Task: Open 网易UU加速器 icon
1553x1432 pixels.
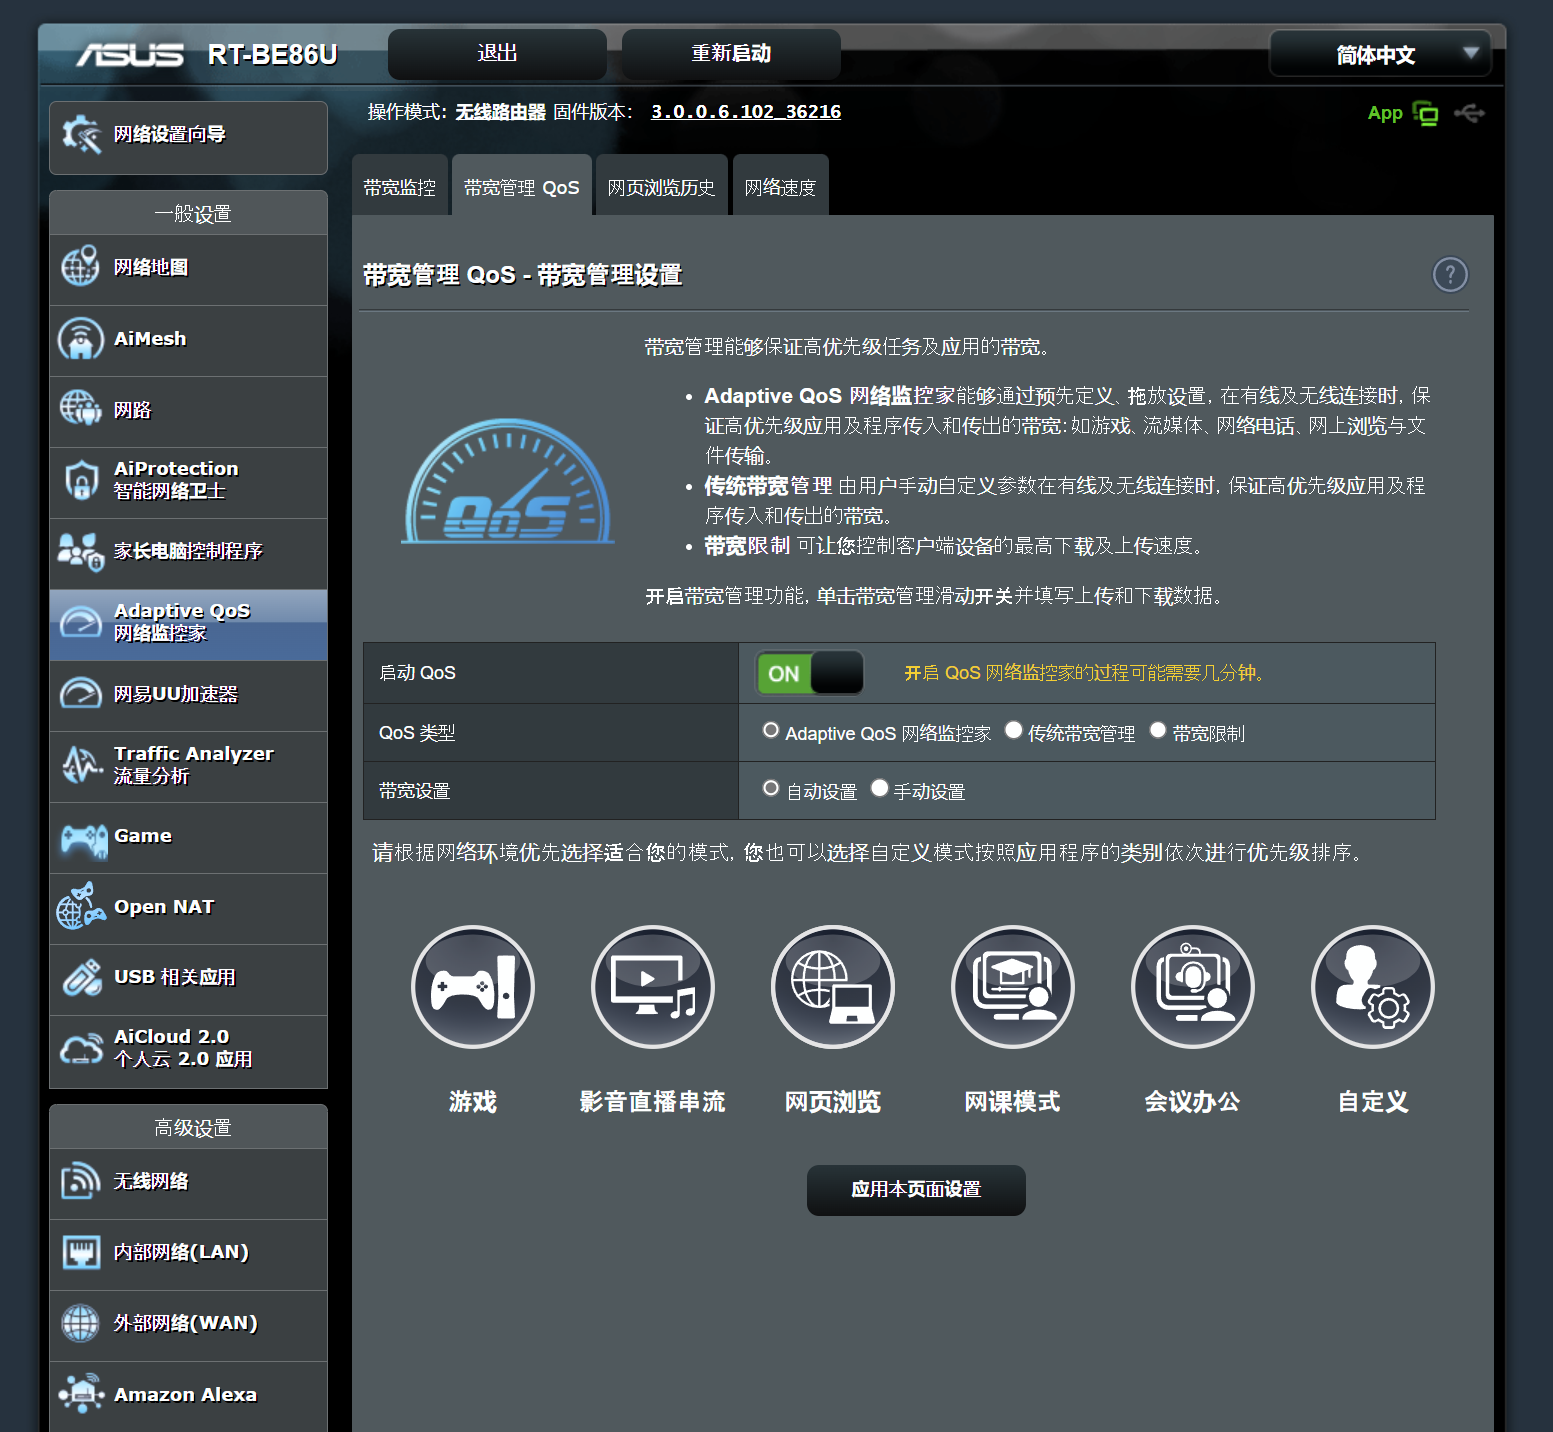Action: 80,693
